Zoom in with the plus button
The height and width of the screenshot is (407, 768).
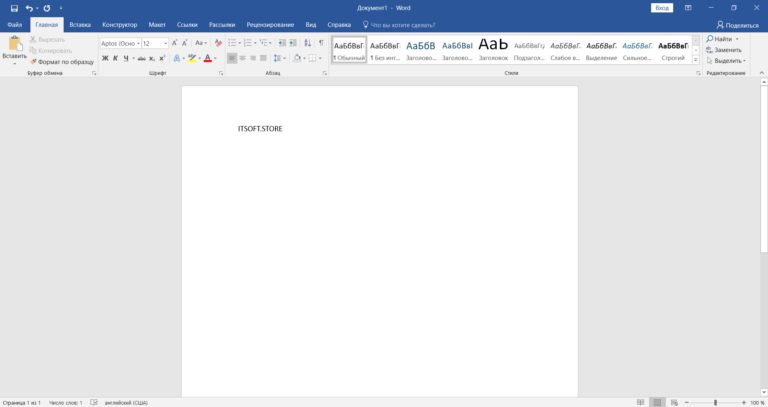[x=744, y=403]
